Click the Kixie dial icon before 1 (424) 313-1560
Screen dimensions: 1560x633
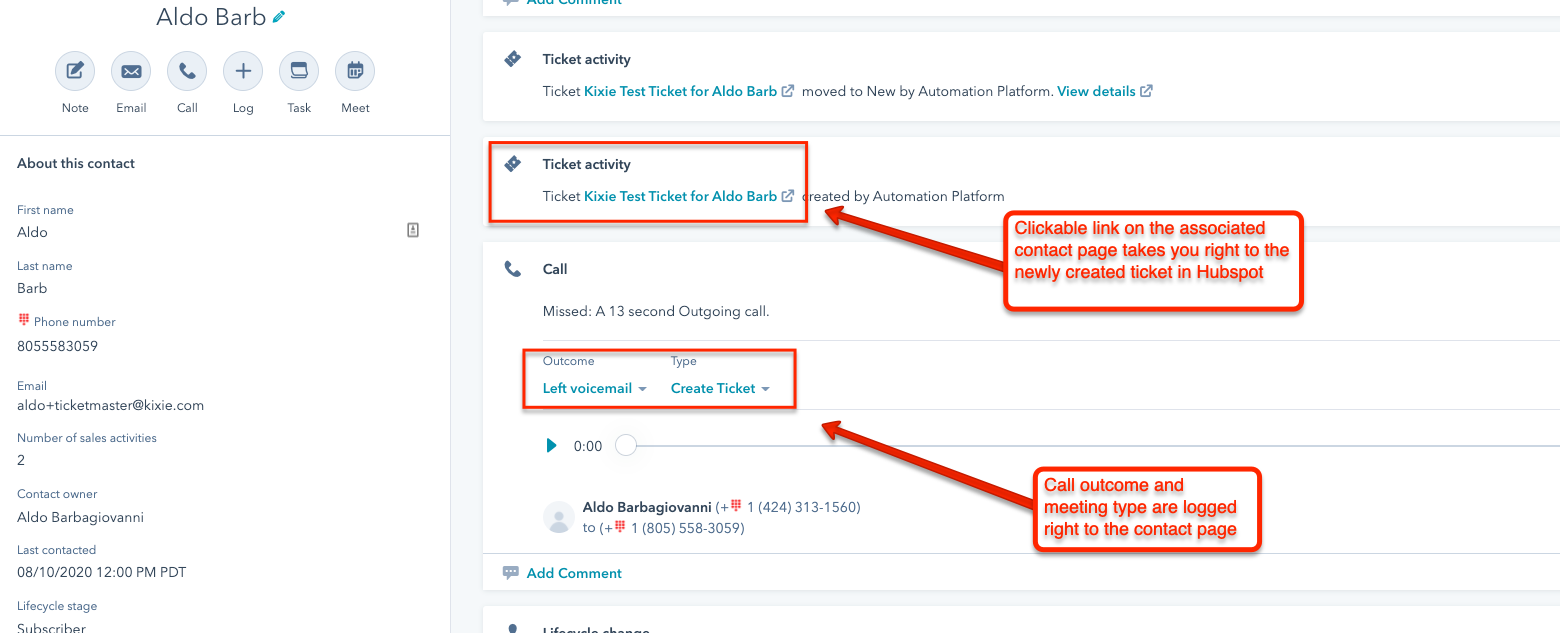click(x=736, y=506)
